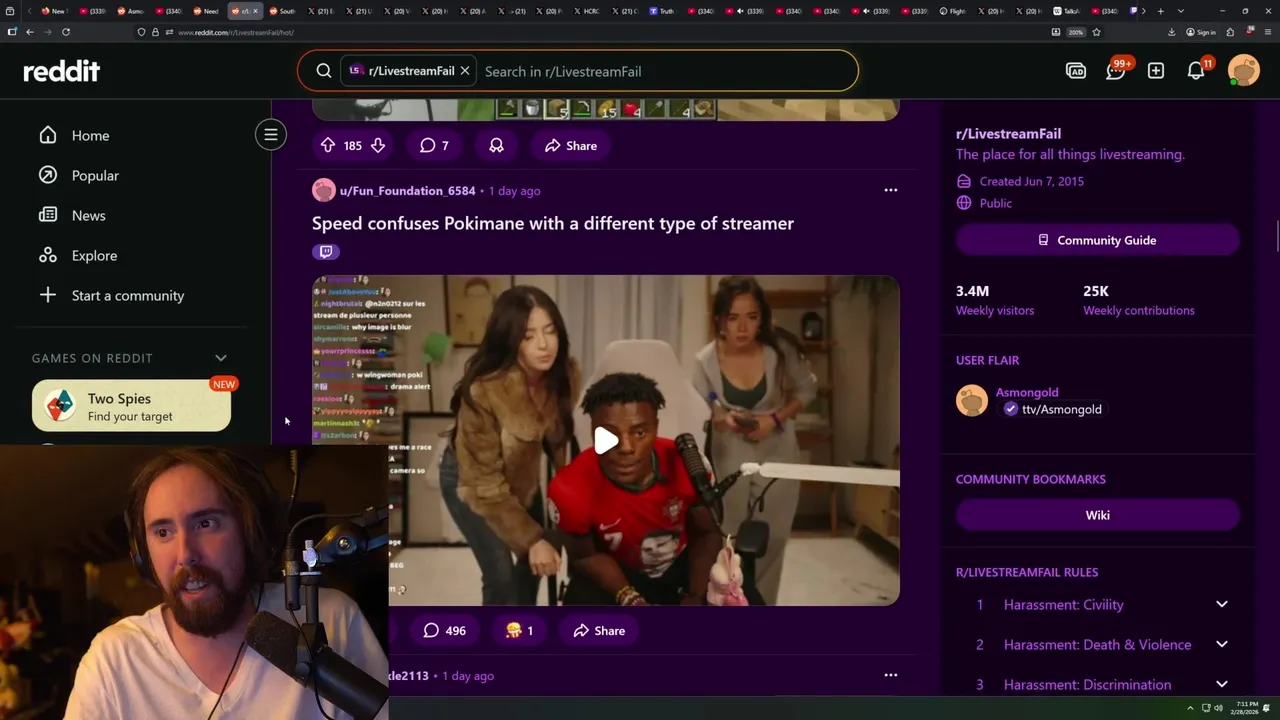This screenshot has width=1280, height=720.
Task: Click the award emoji with count 1
Action: [519, 631]
